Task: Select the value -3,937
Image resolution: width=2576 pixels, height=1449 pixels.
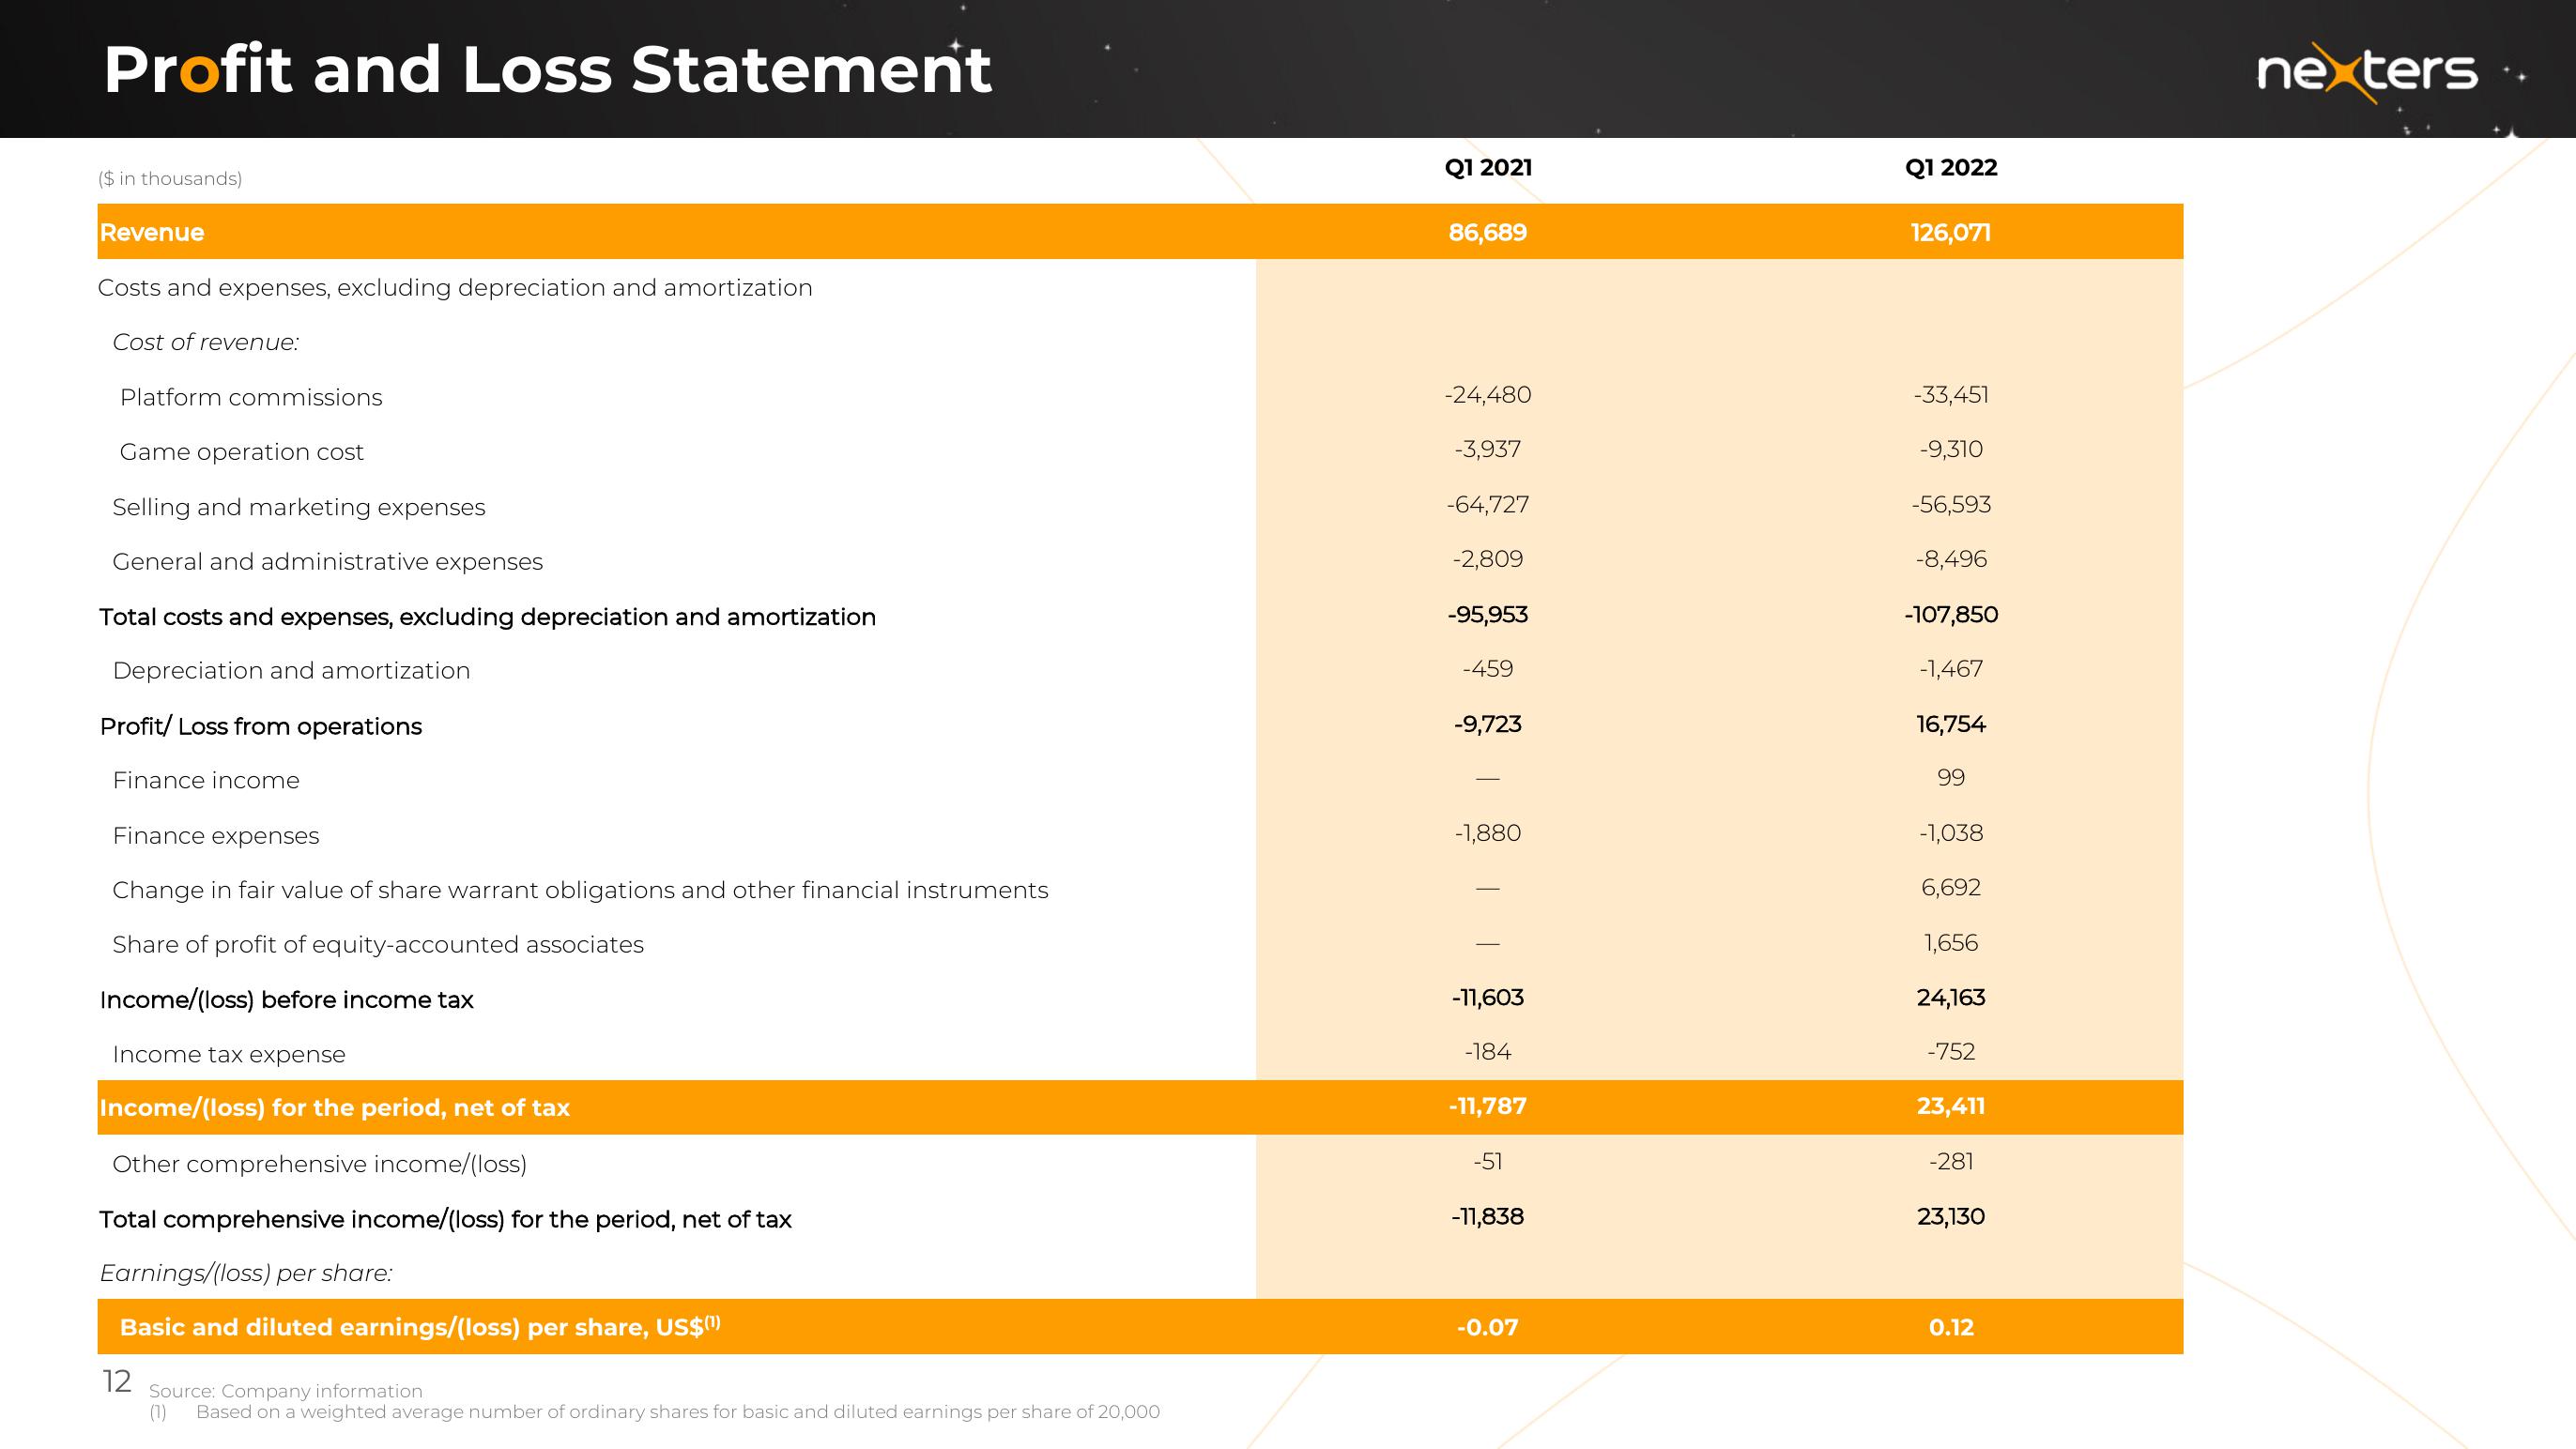Action: 1488,449
